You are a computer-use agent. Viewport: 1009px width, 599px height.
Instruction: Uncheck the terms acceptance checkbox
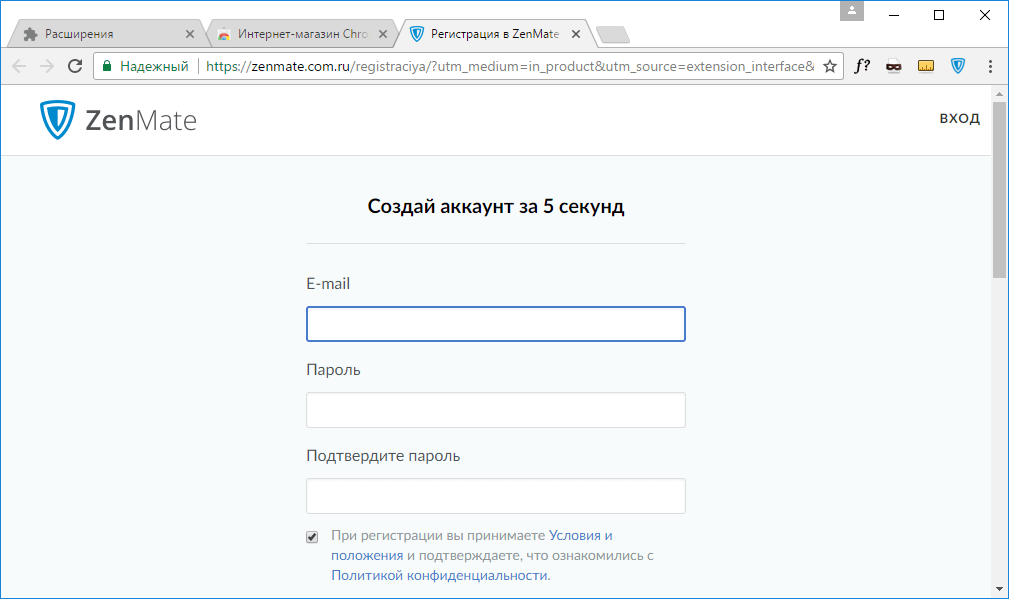312,537
